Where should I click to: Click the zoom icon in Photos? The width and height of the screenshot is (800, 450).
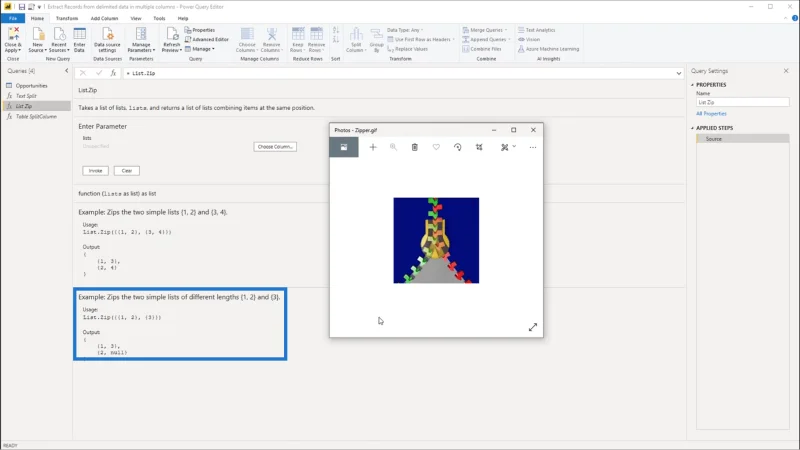tap(393, 147)
